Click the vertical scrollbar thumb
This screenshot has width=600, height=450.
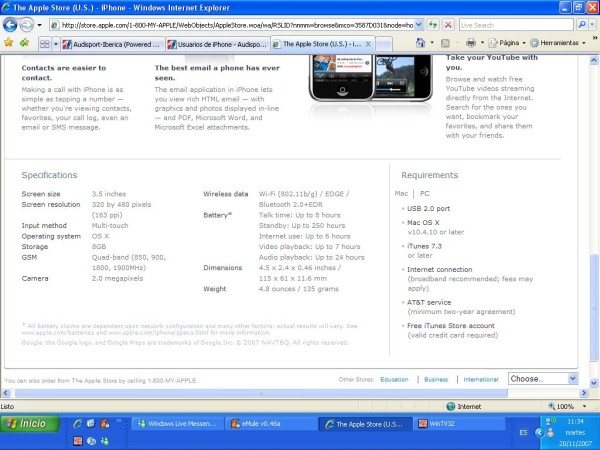coord(593,308)
